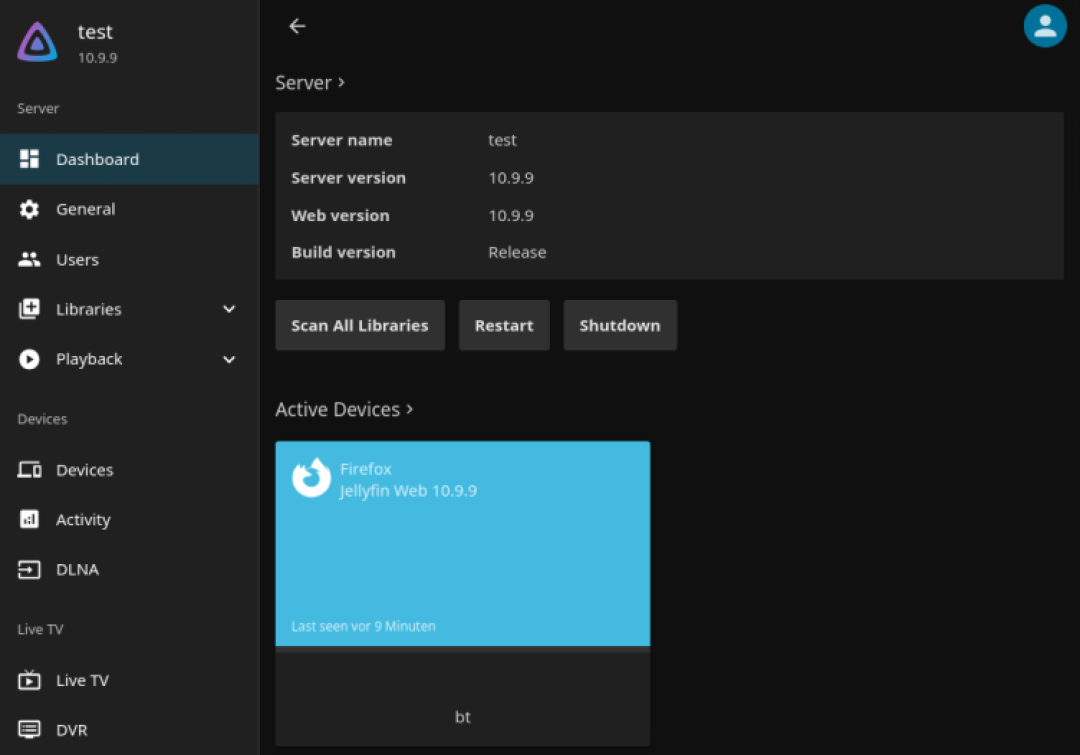Screen dimensions: 1080x755
Task: Click the Devices label in sidebar list
Action: point(85,470)
